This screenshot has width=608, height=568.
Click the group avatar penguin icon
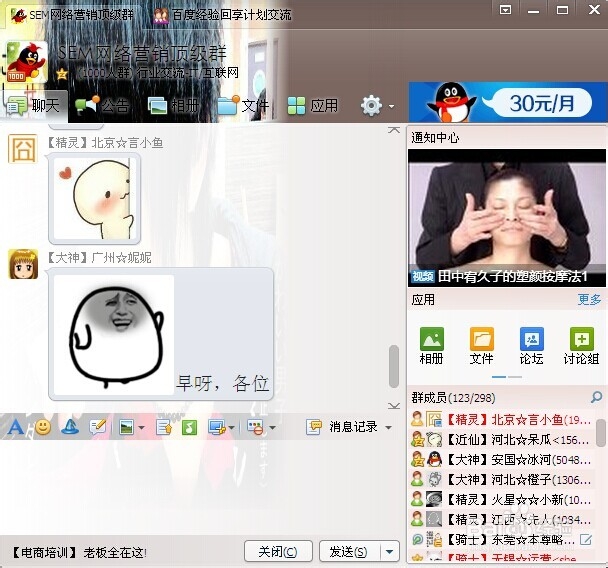click(26, 62)
